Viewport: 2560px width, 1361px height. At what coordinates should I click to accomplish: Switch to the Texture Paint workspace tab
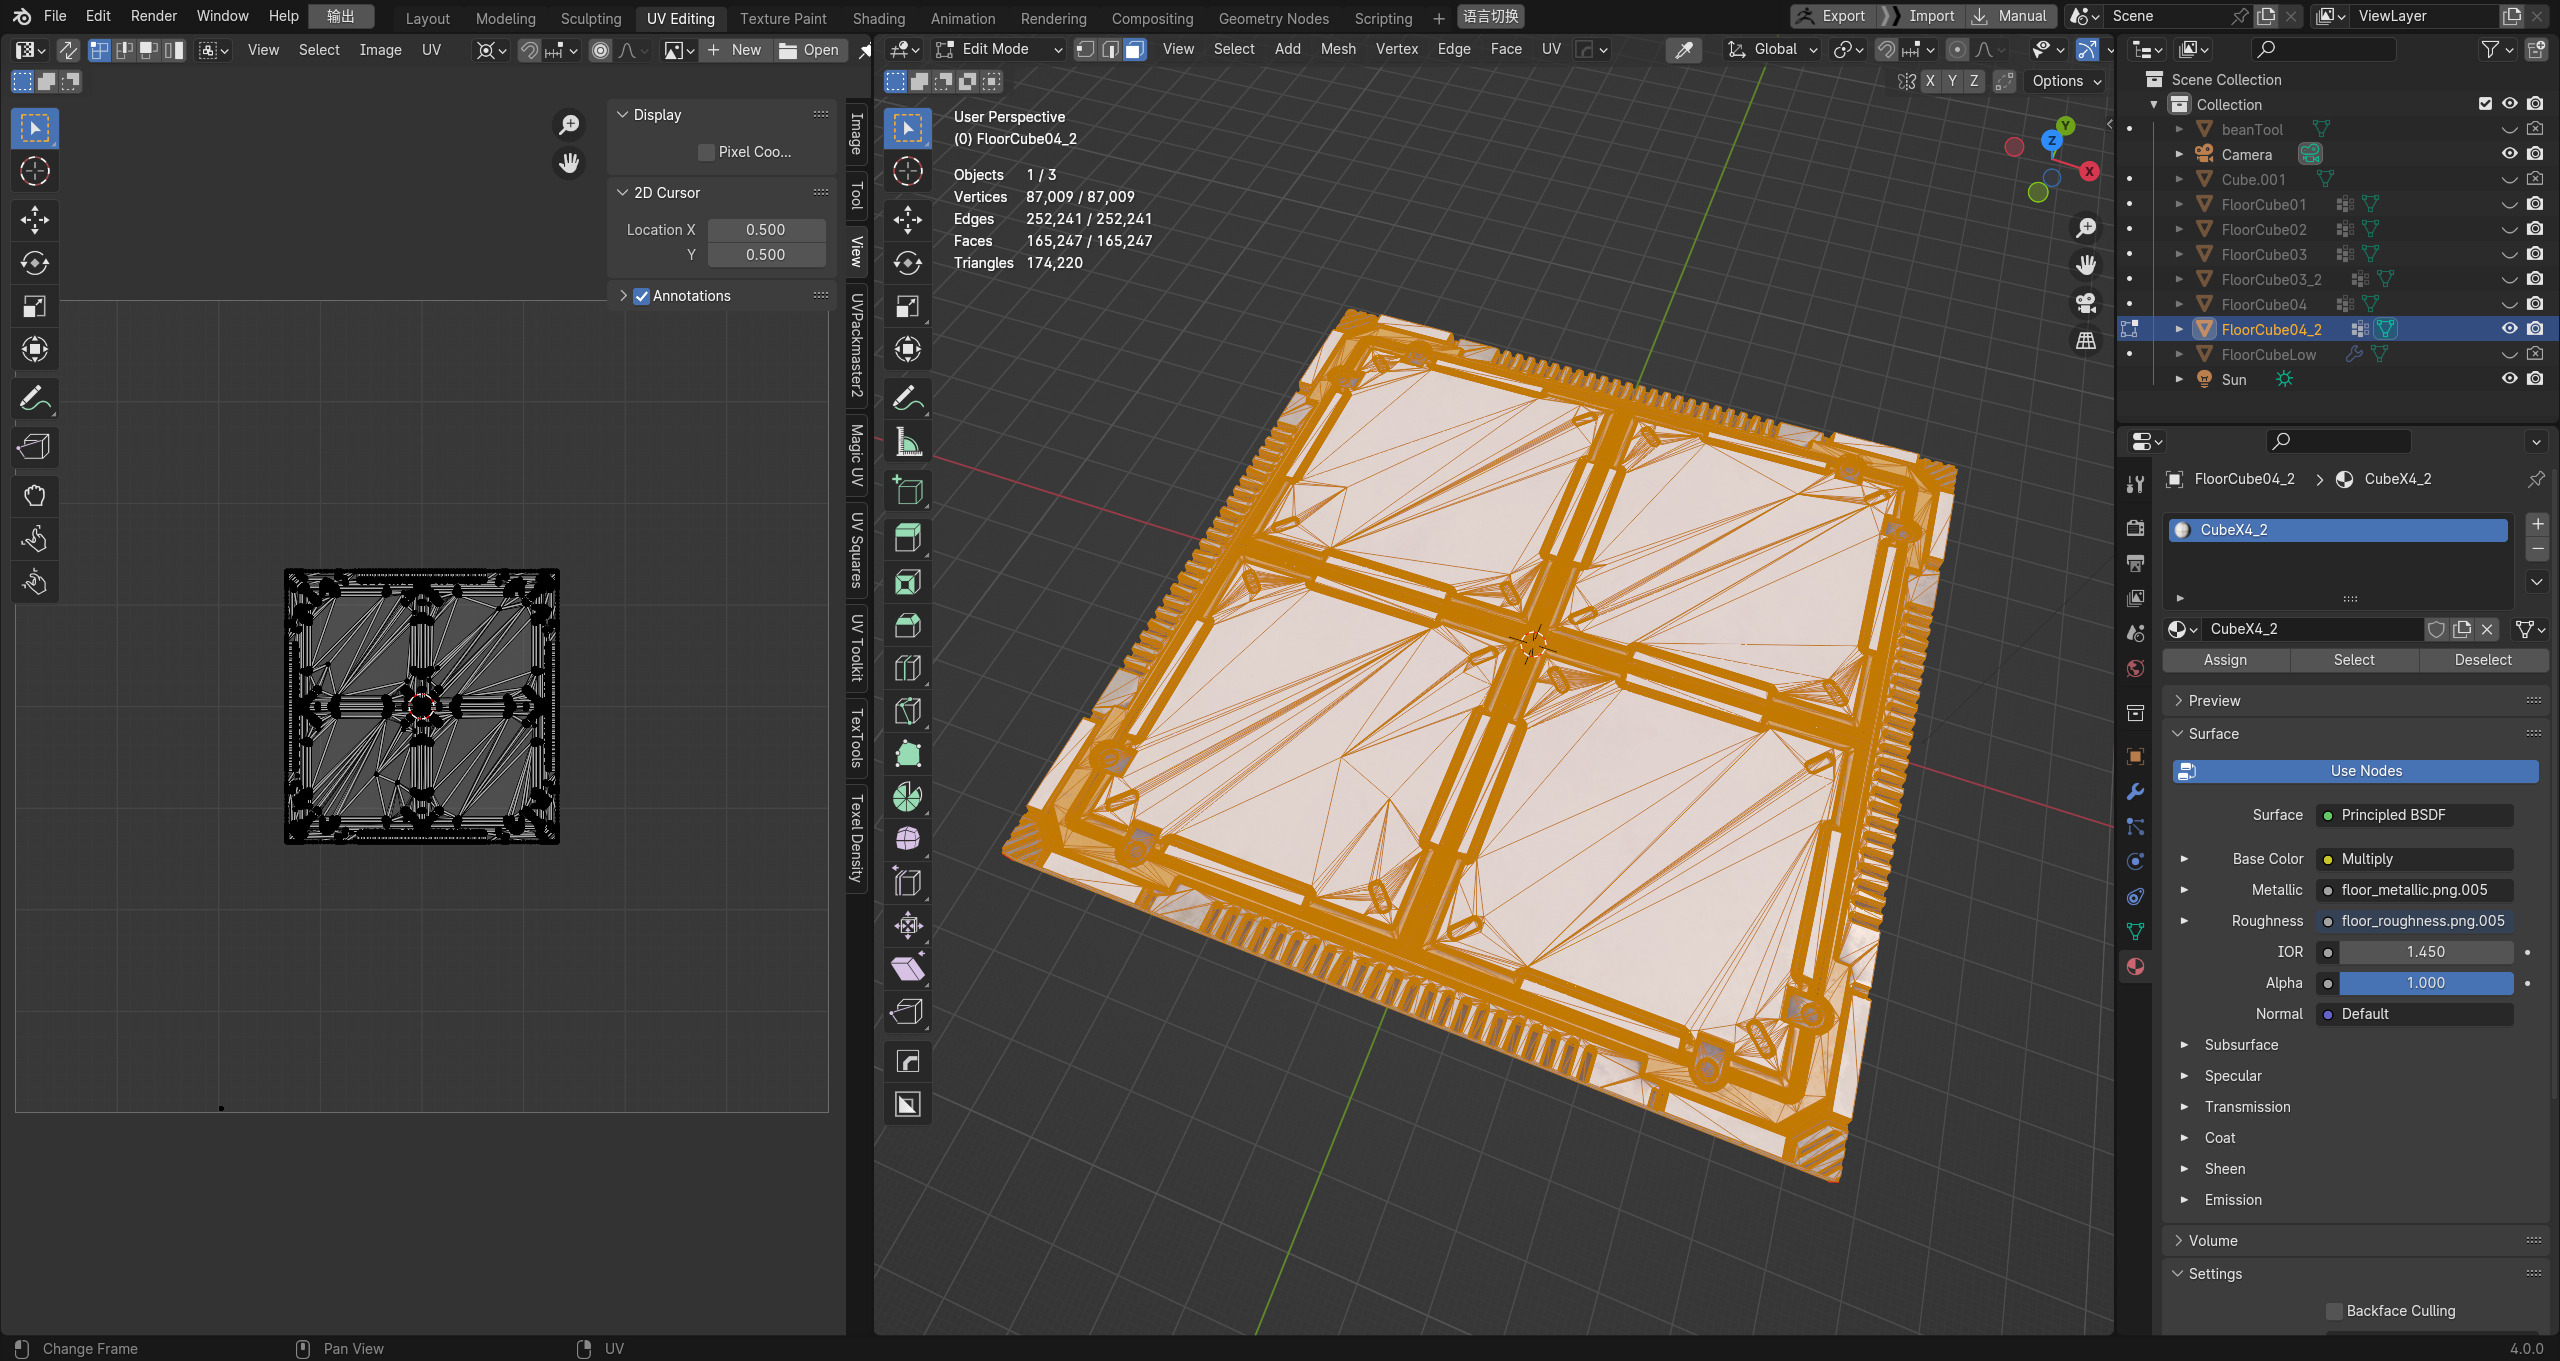pos(782,18)
